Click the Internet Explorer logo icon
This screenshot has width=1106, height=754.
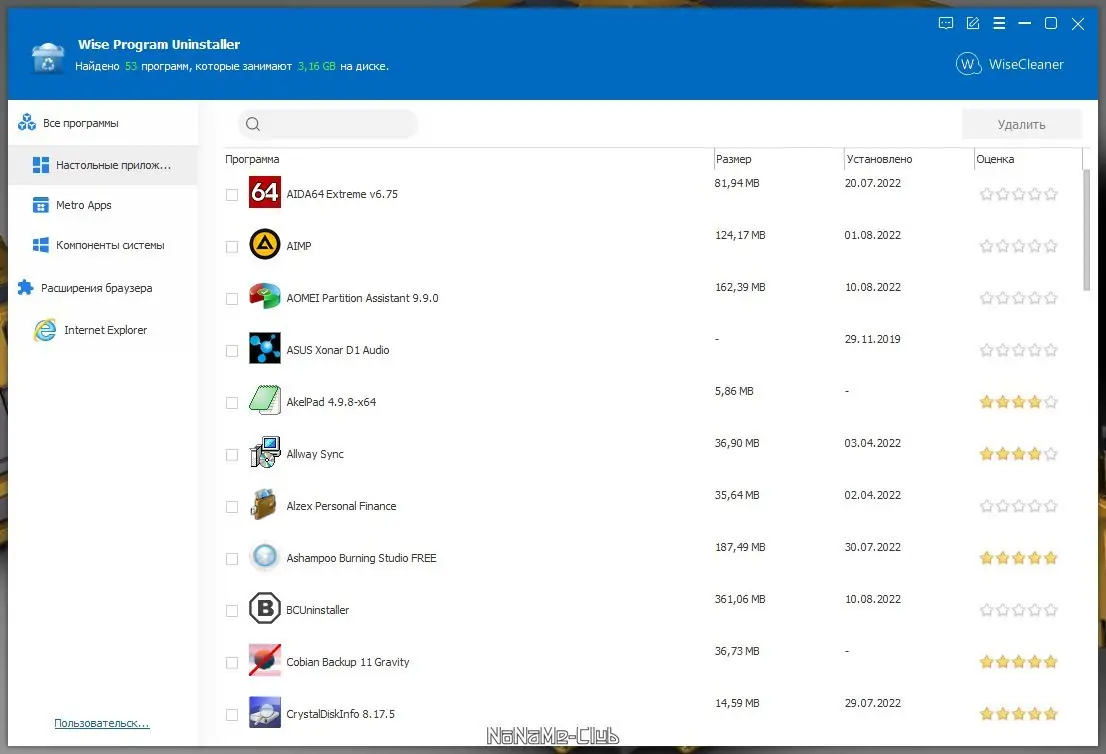tap(44, 330)
